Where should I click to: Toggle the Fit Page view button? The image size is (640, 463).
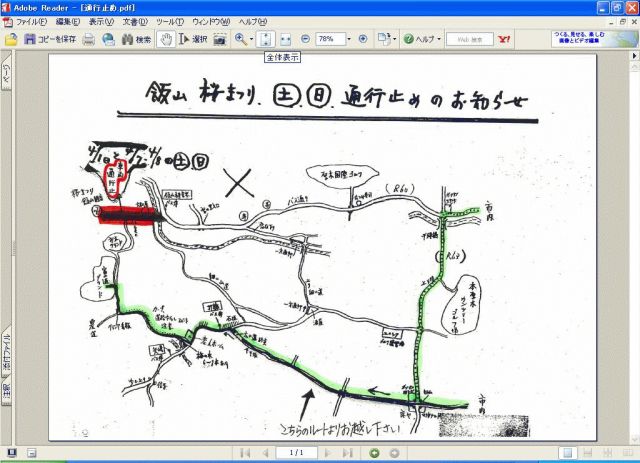[x=265, y=39]
